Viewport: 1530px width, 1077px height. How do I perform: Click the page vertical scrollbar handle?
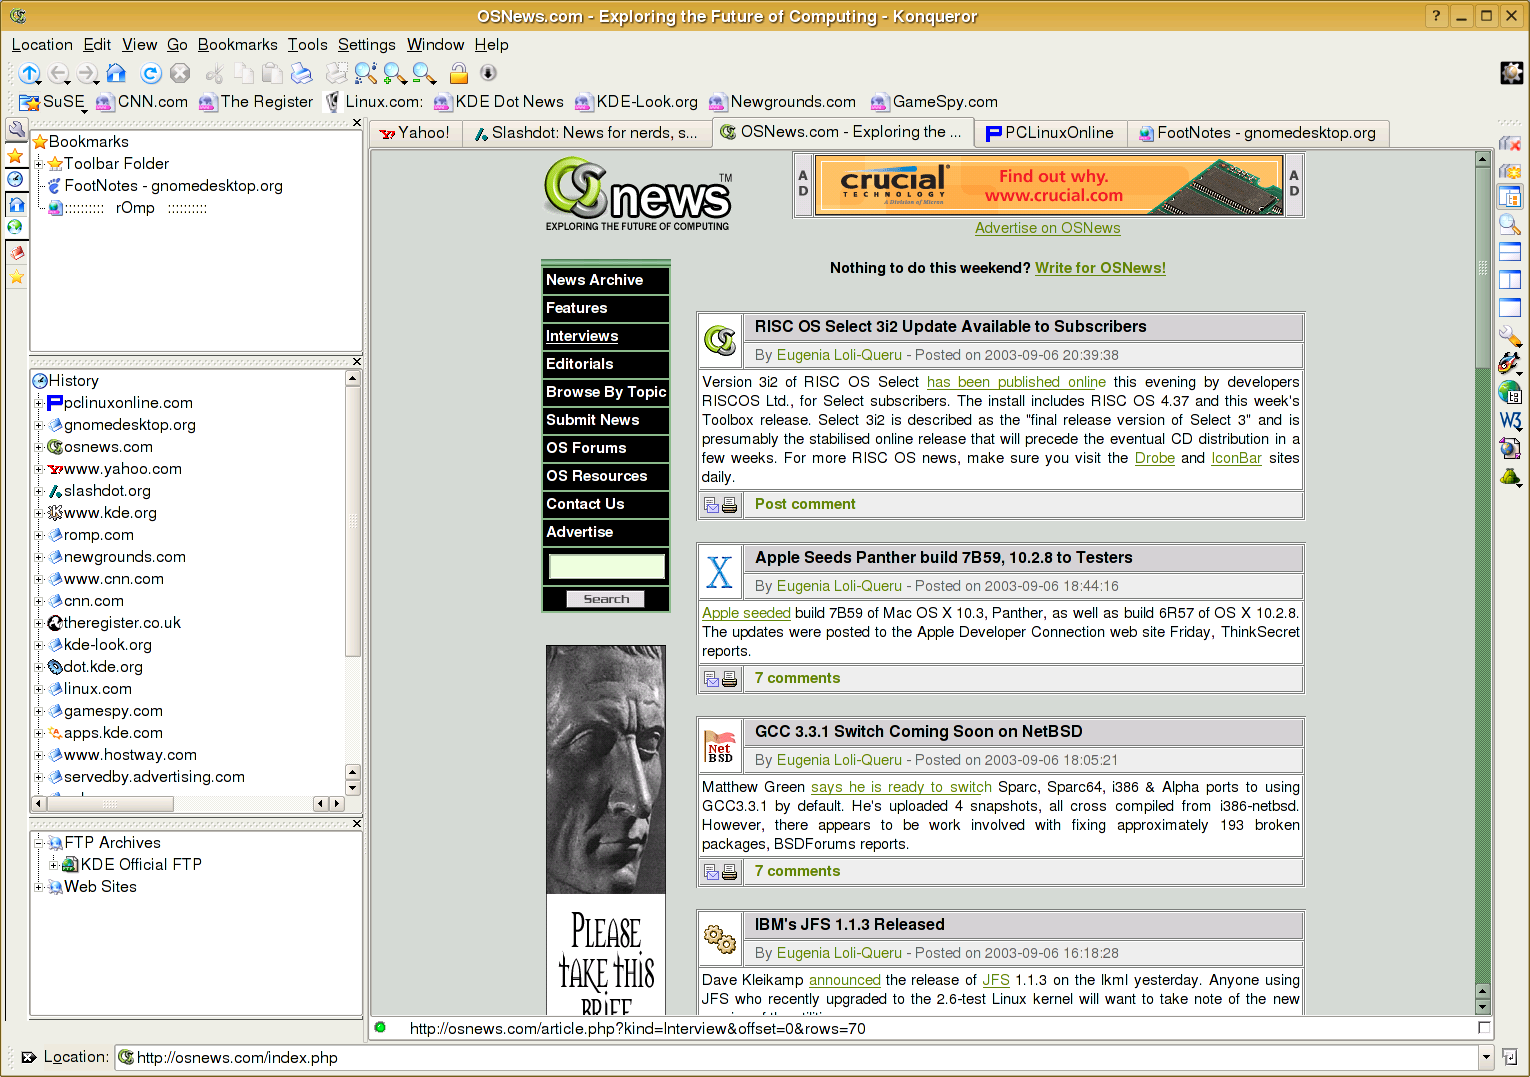tap(1483, 267)
